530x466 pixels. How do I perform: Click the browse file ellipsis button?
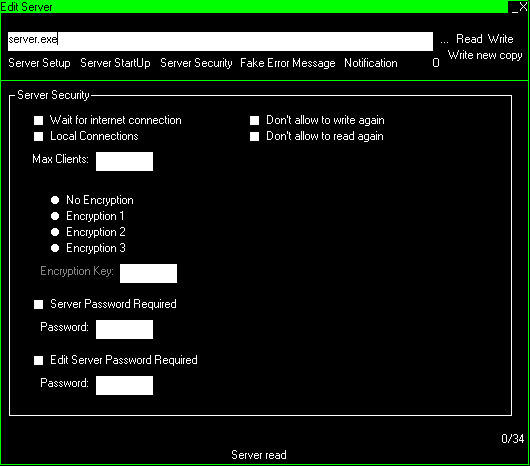[444, 41]
